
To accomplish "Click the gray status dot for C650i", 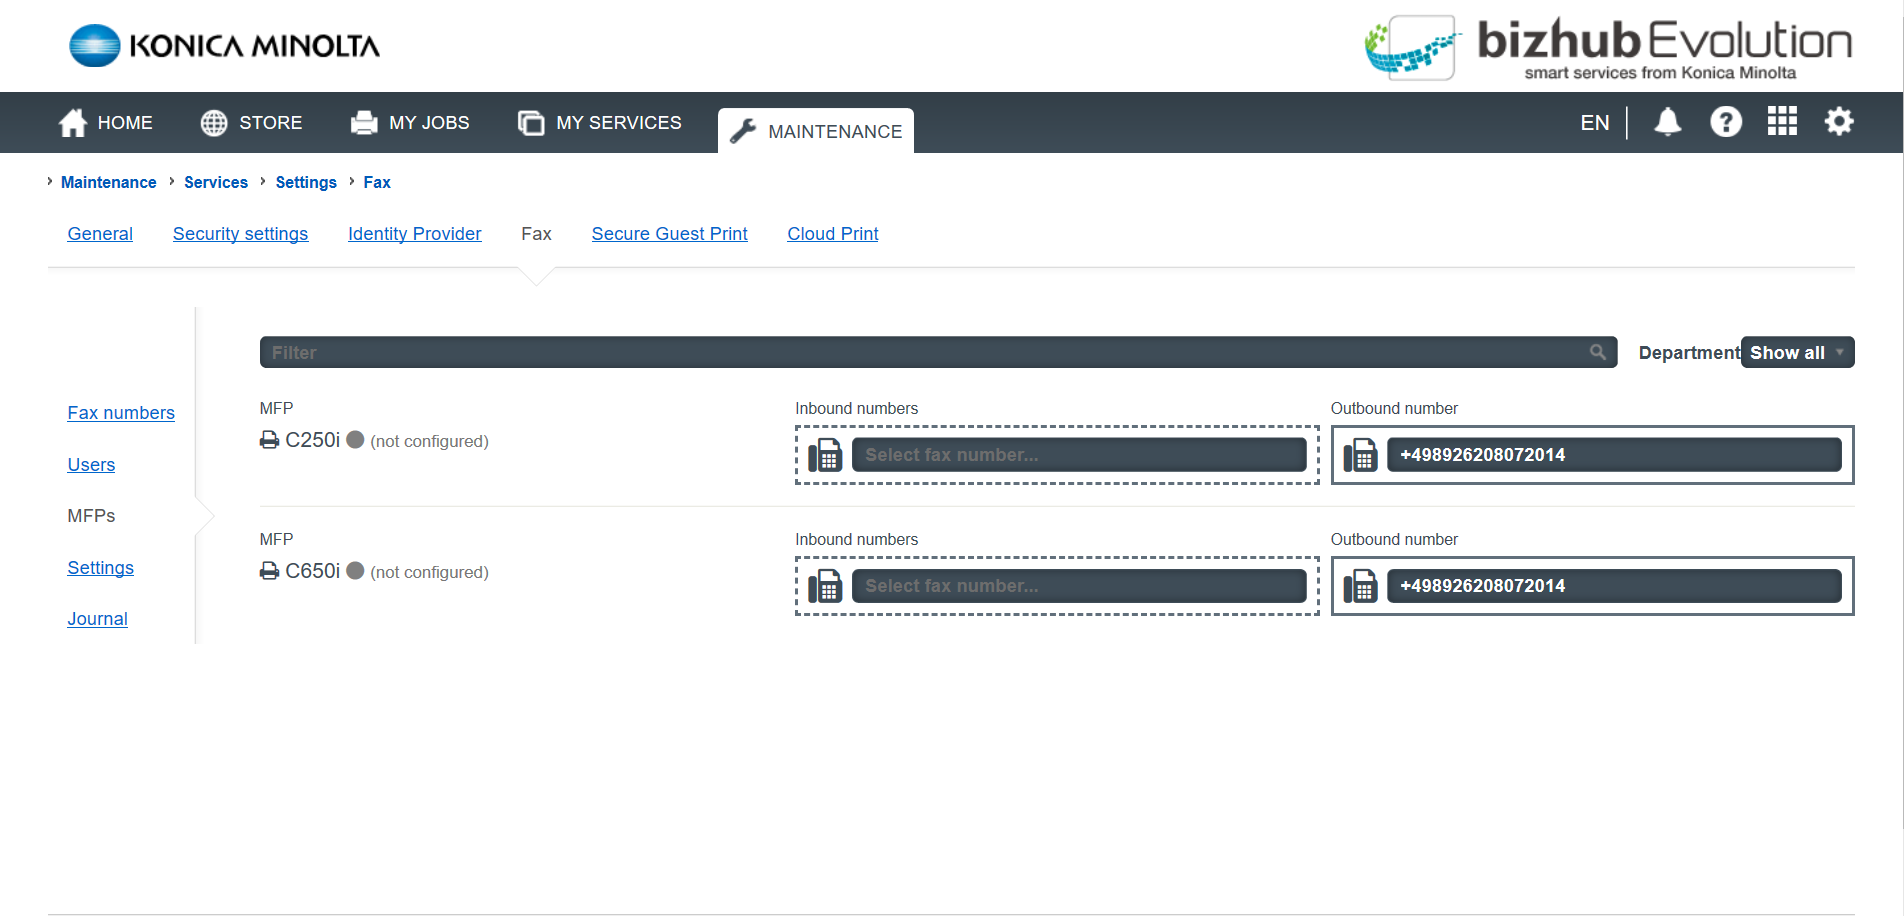I will tap(355, 571).
